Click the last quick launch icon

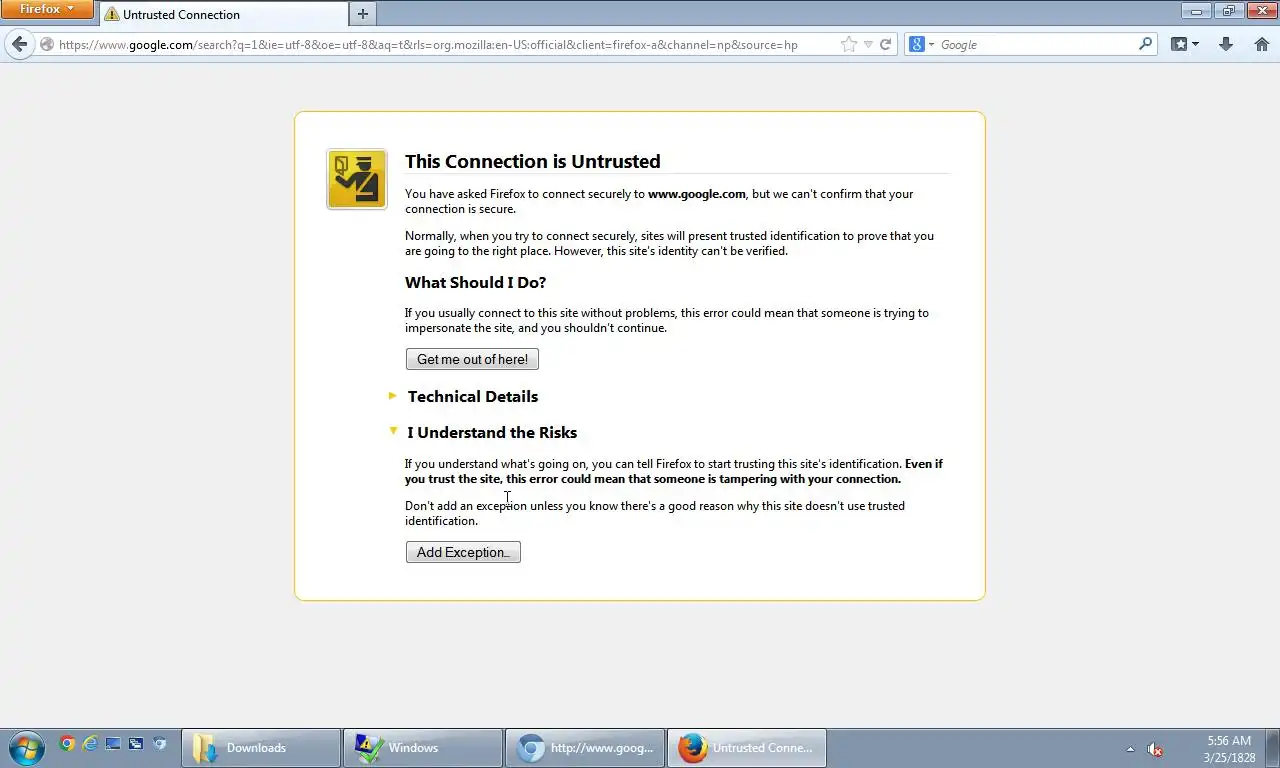click(159, 743)
